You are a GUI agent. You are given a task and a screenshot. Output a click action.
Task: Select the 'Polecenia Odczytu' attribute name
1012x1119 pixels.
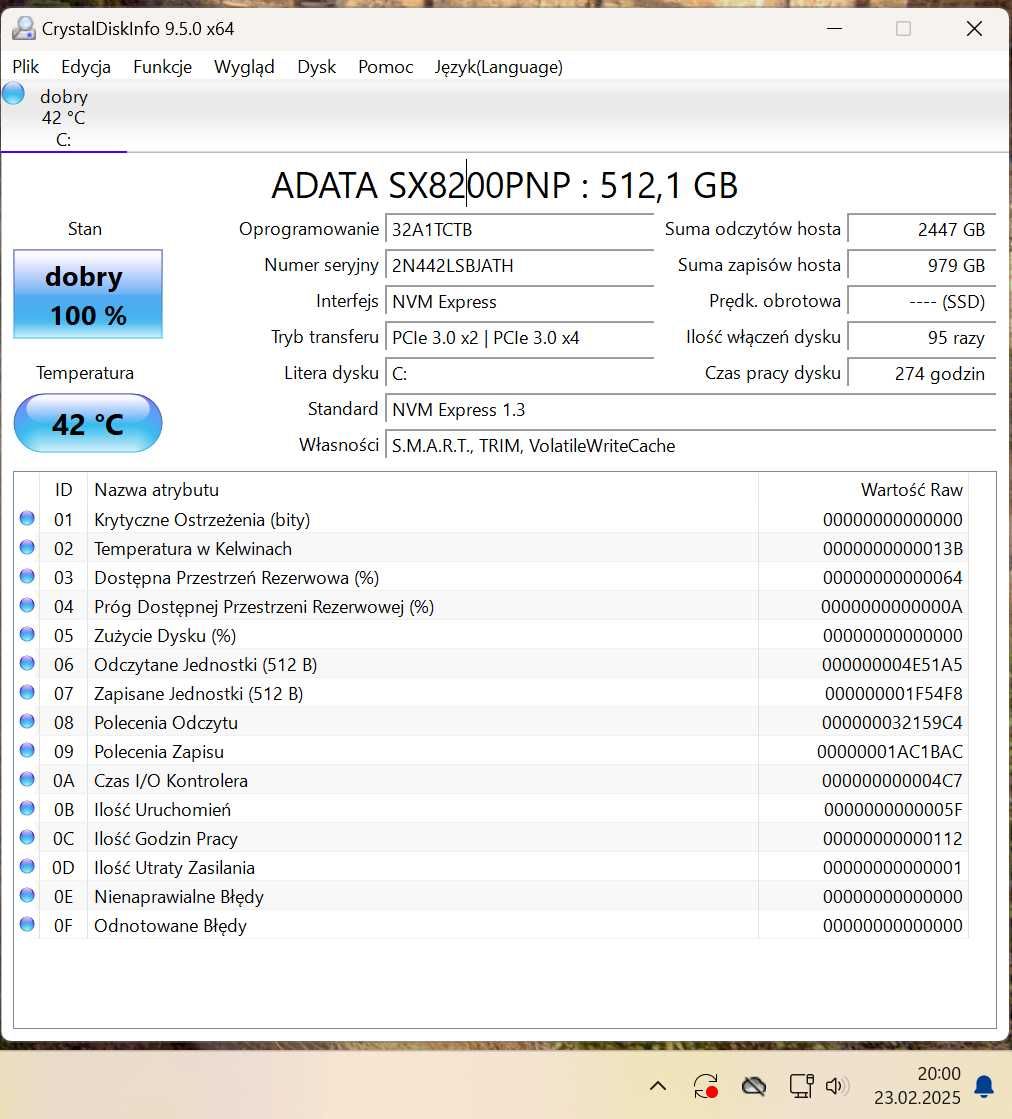pyautogui.click(x=166, y=723)
